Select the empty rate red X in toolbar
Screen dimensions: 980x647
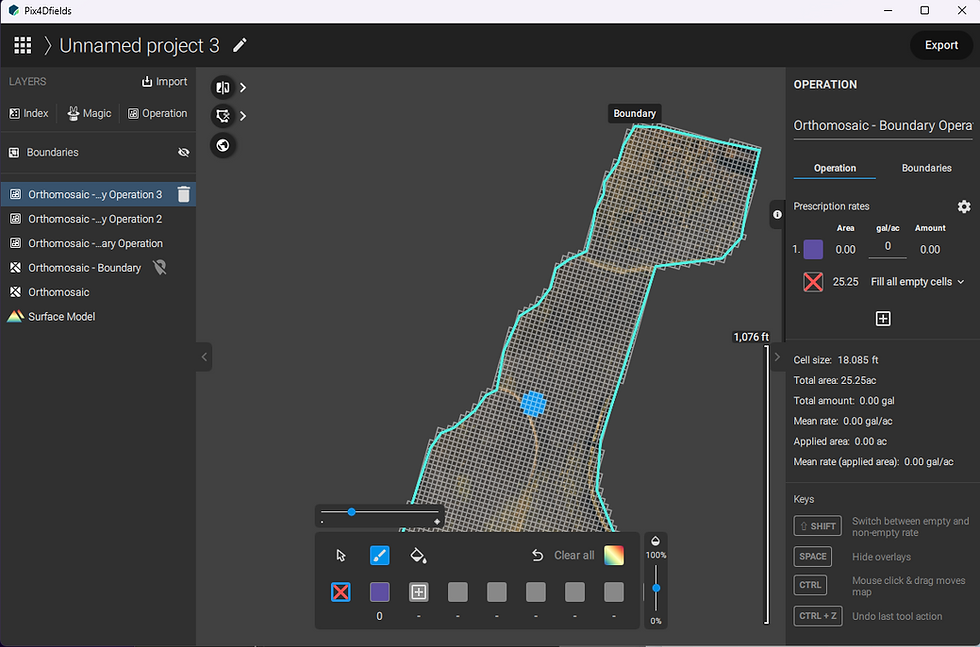pos(341,592)
